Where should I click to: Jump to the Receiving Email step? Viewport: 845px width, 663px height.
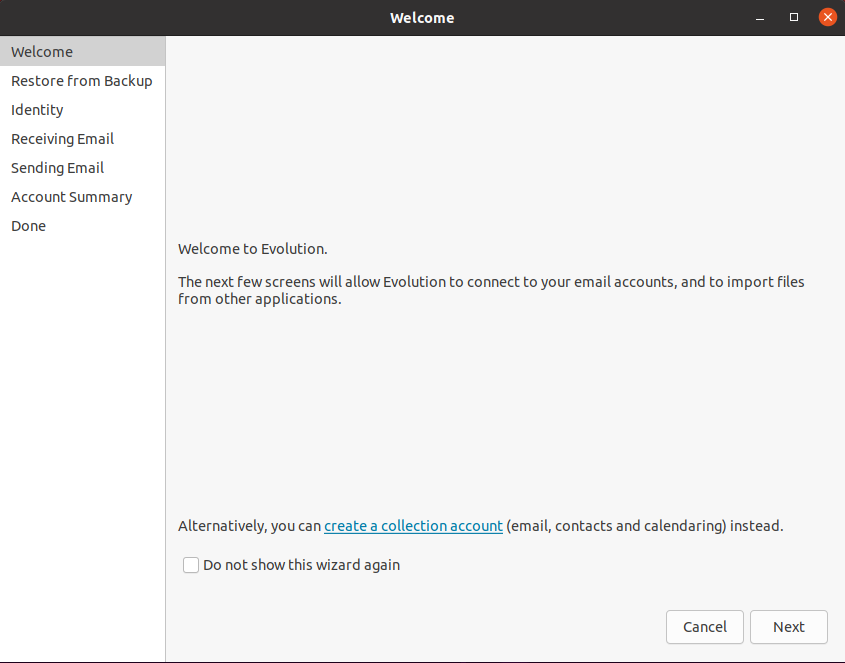[x=62, y=139]
